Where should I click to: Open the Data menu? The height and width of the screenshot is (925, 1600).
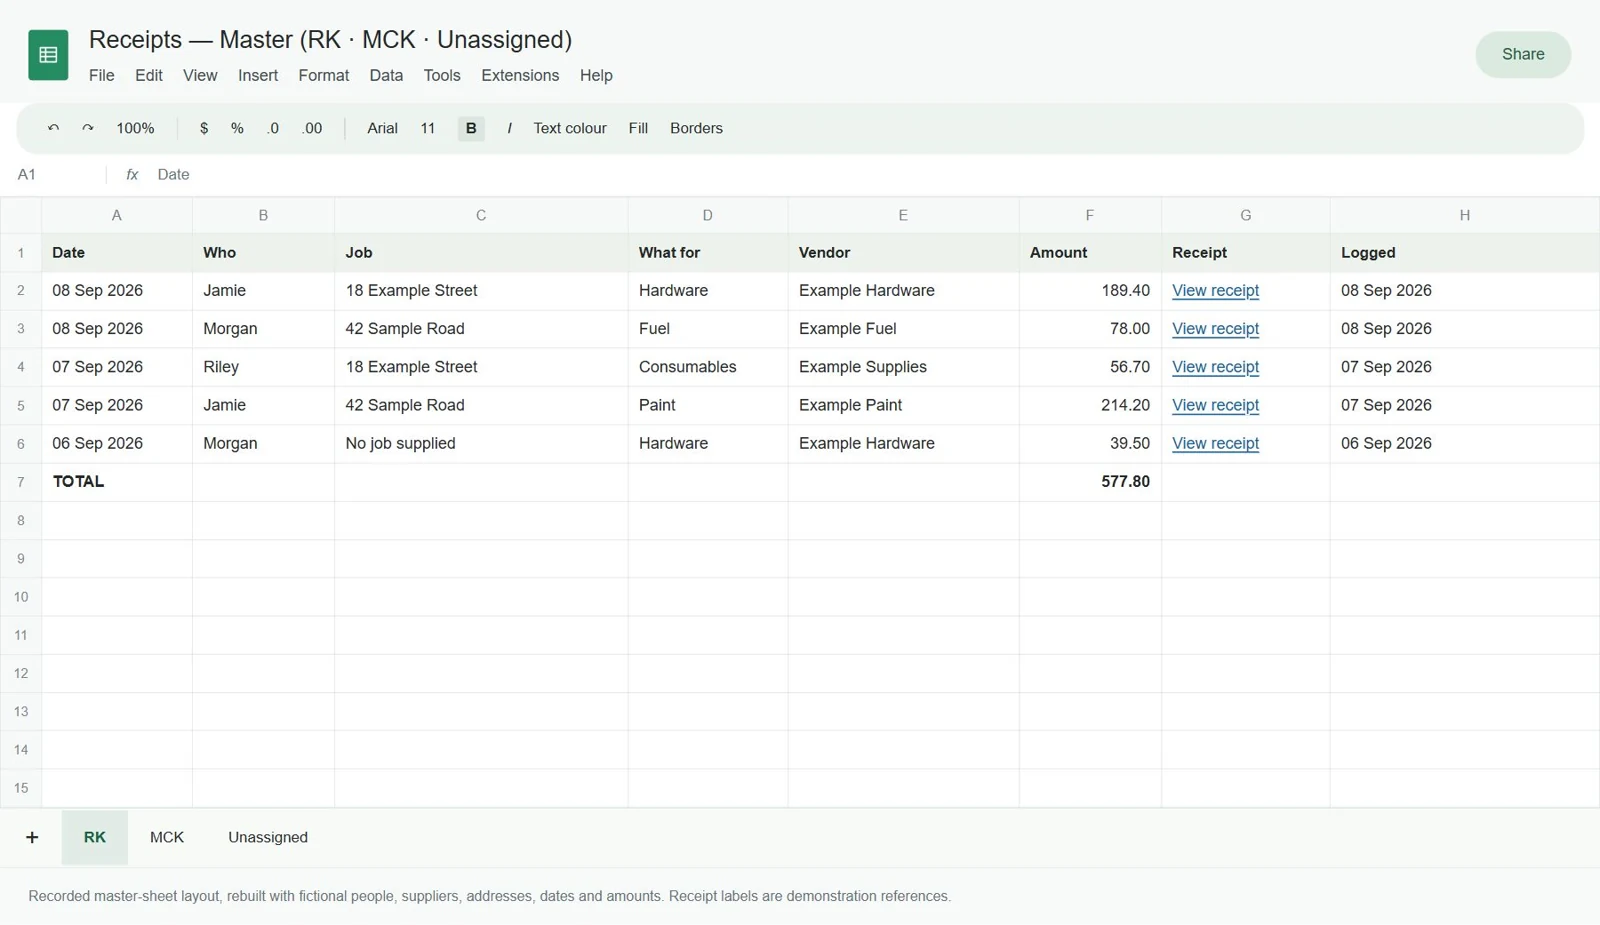pyautogui.click(x=386, y=75)
